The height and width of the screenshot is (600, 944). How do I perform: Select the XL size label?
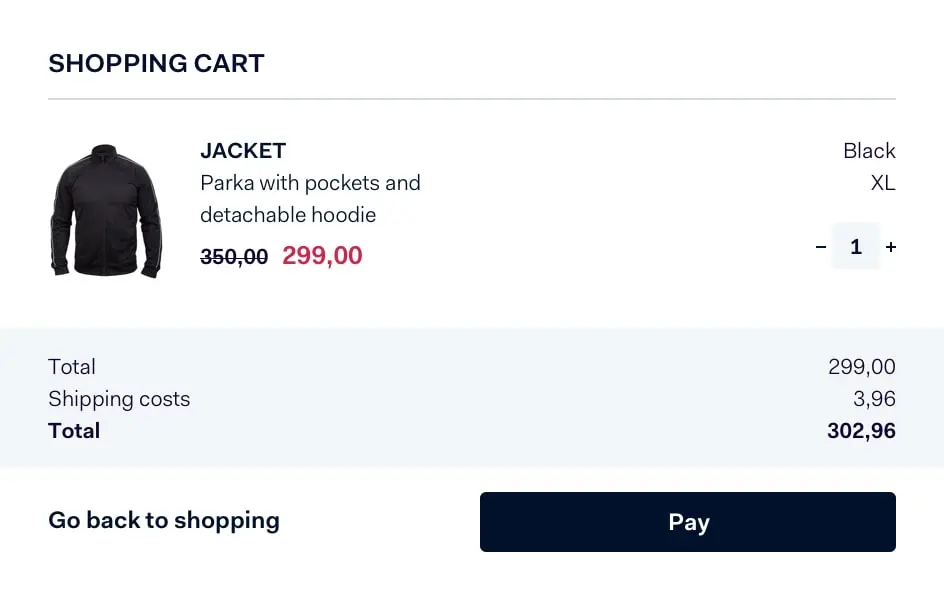coord(882,183)
